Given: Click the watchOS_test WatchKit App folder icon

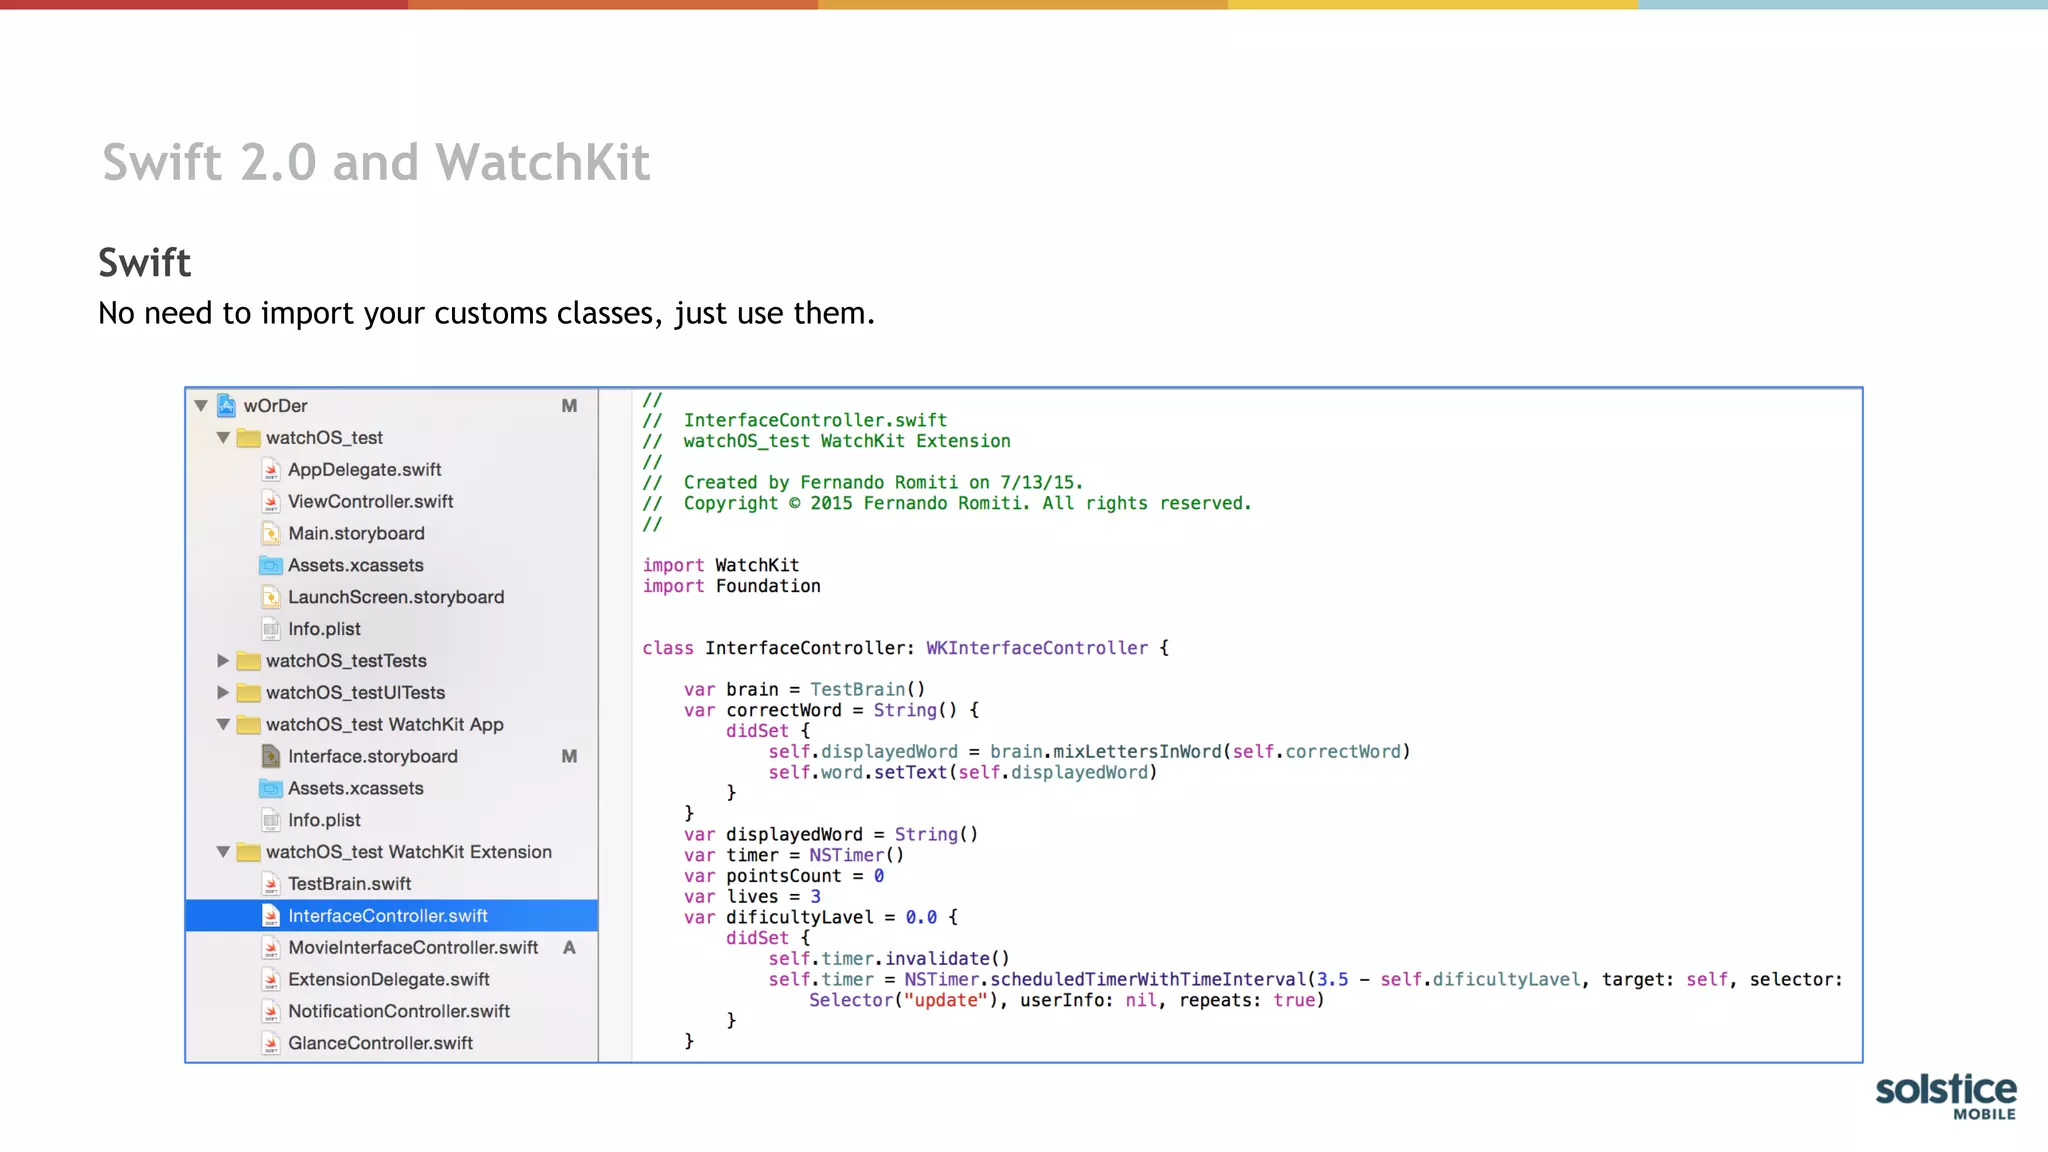Looking at the screenshot, I should click(249, 725).
